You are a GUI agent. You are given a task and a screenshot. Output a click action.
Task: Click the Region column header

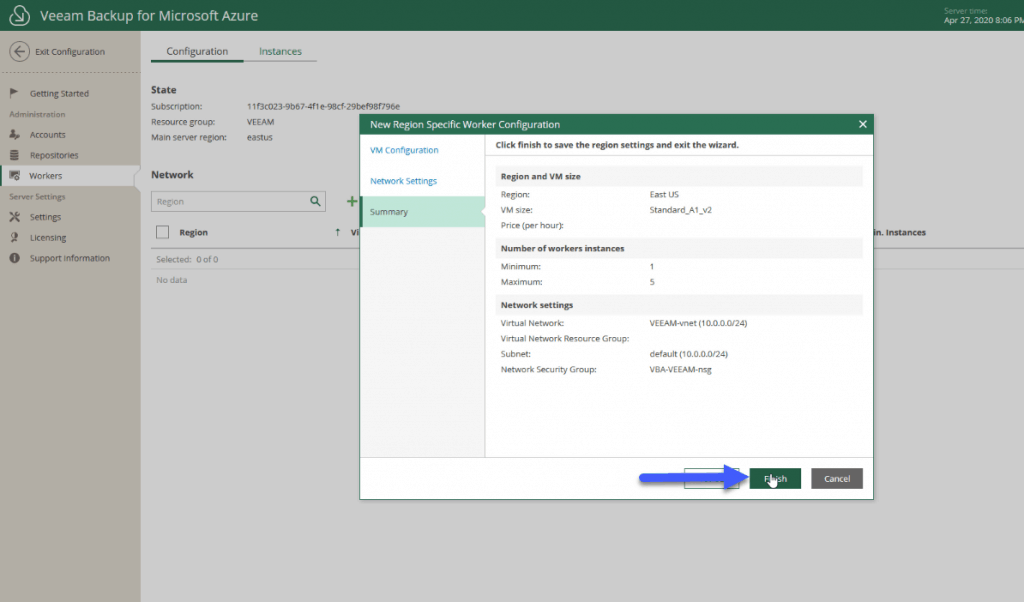tap(193, 232)
